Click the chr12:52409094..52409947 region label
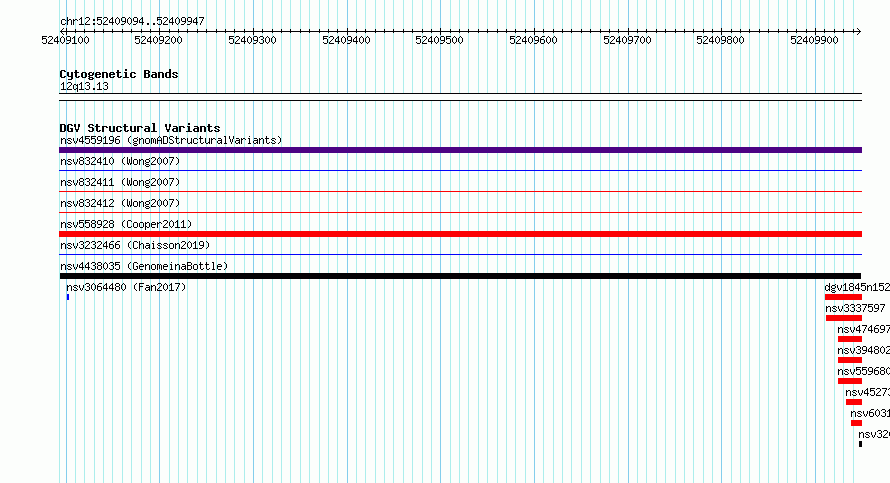 [132, 22]
